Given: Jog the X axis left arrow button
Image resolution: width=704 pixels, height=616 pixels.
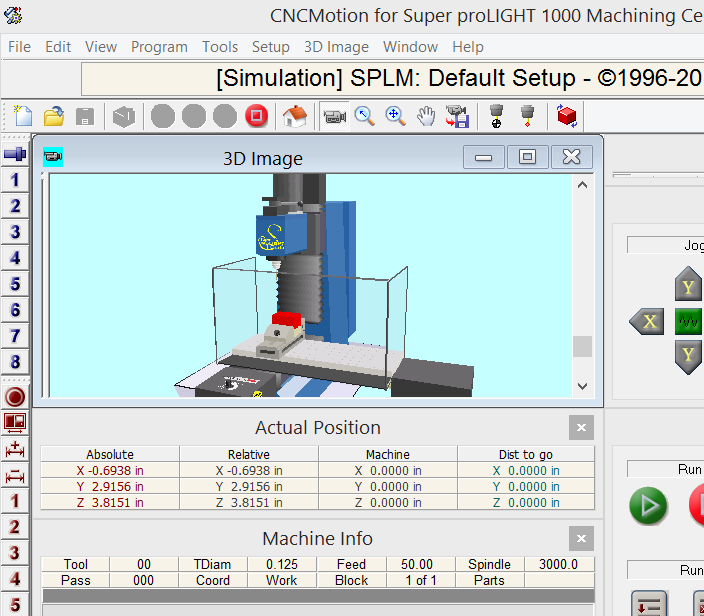Looking at the screenshot, I should pyautogui.click(x=647, y=321).
